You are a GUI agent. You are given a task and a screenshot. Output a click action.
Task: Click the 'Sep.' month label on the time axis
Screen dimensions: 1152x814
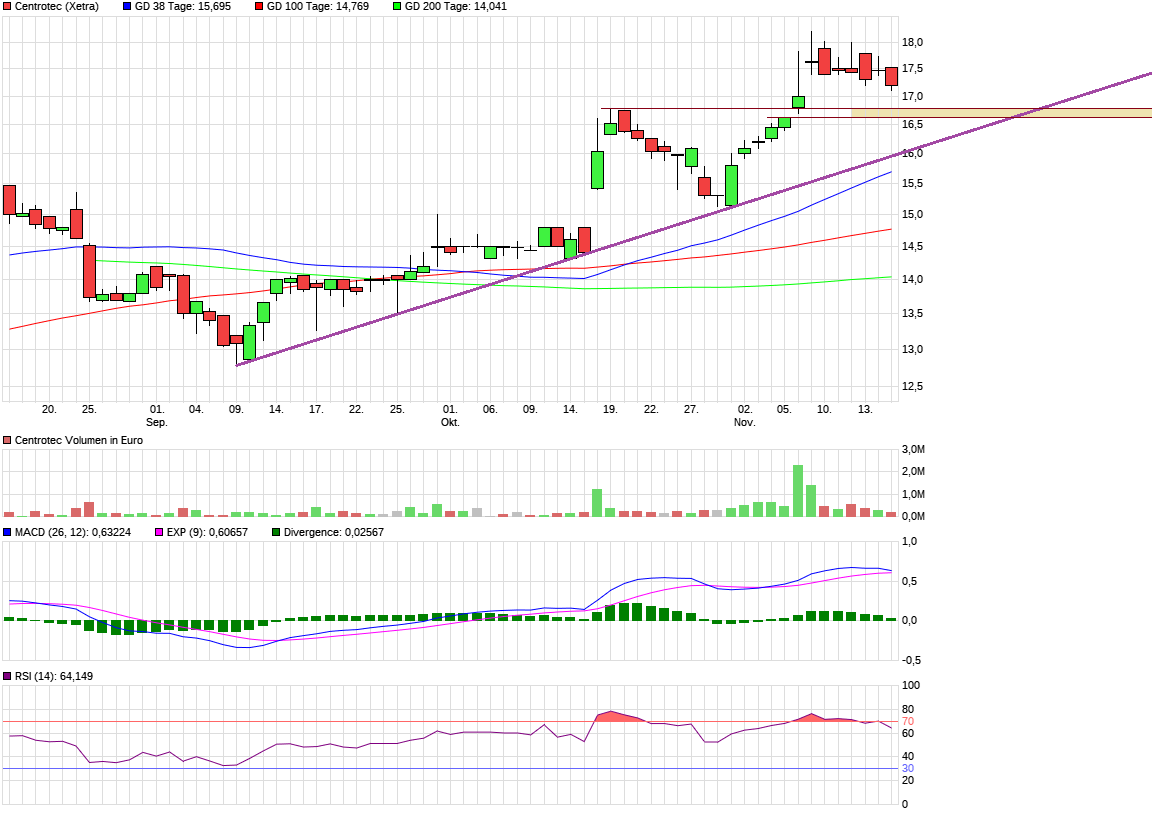pos(157,423)
